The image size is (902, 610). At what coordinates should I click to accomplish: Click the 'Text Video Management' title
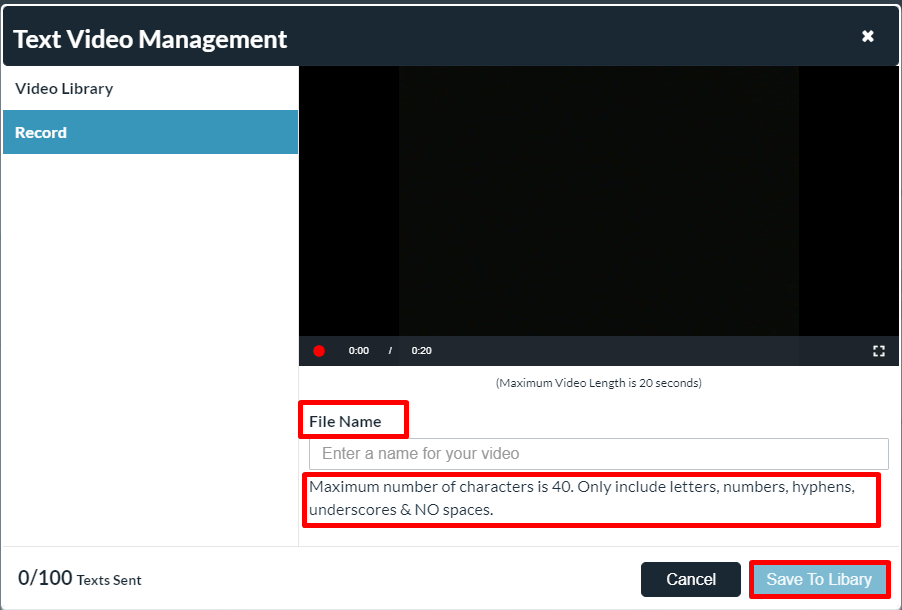tap(150, 39)
